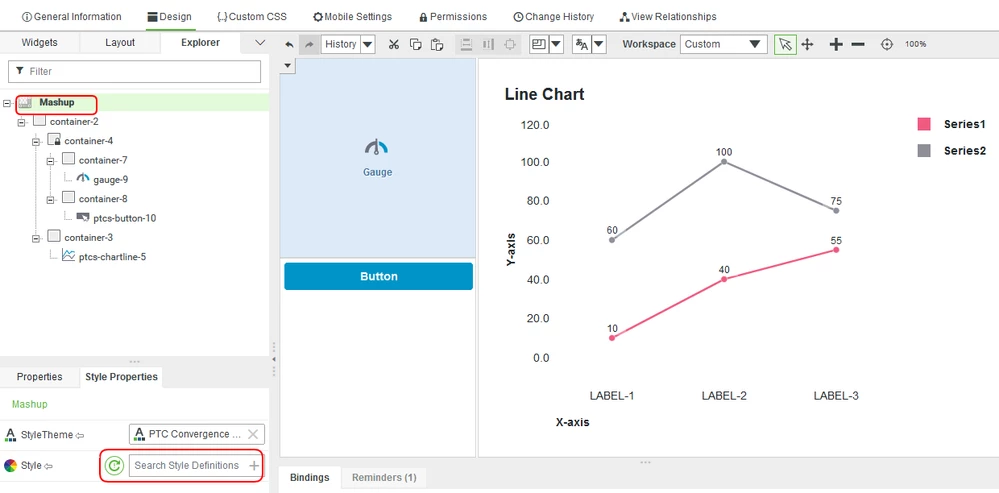
Task: Click the ptcs-button-10 widget icon
Action: (x=83, y=218)
